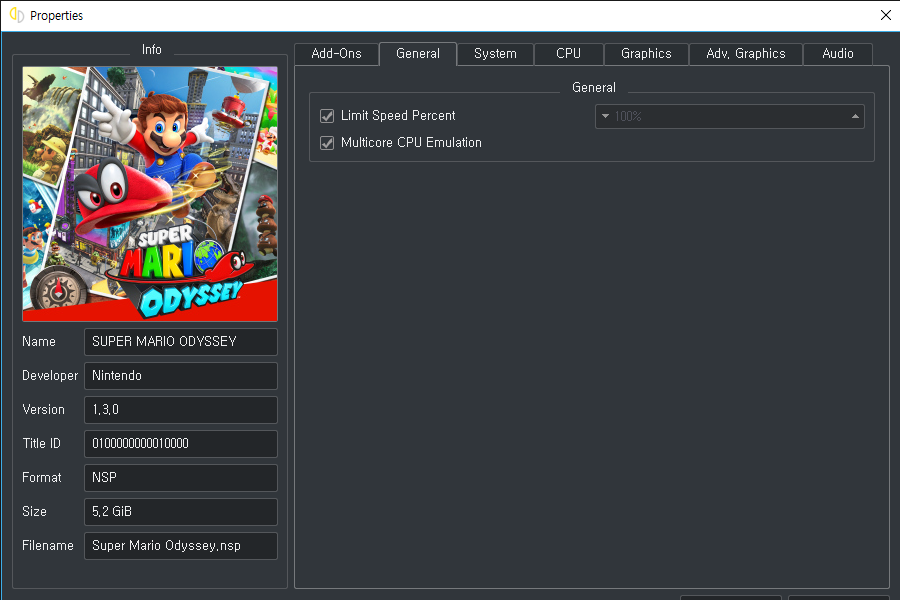Select the General tab
This screenshot has height=600, width=900.
point(418,54)
